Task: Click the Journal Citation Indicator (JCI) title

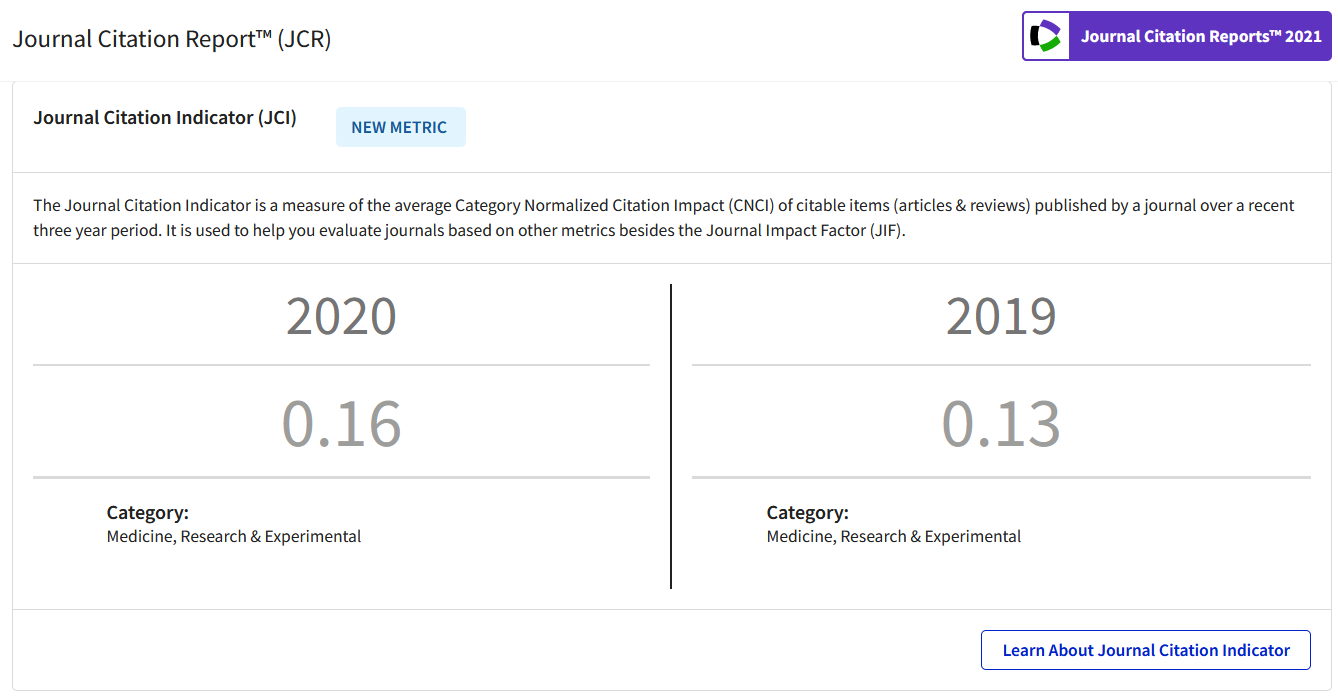Action: coord(165,117)
